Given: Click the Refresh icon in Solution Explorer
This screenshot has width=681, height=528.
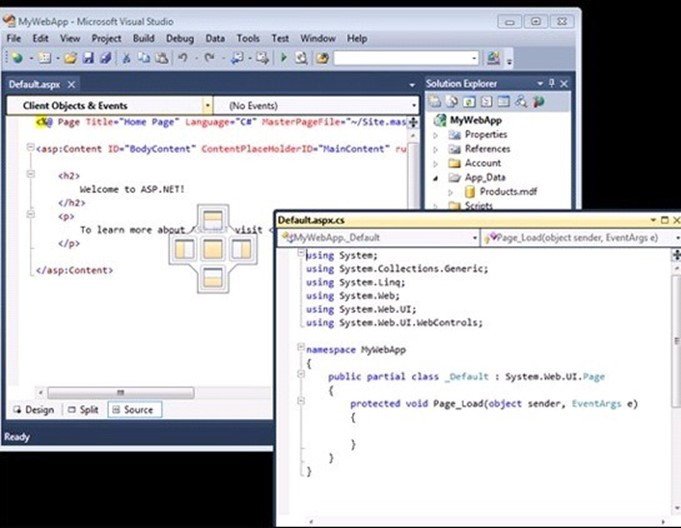Looking at the screenshot, I should pyautogui.click(x=469, y=102).
